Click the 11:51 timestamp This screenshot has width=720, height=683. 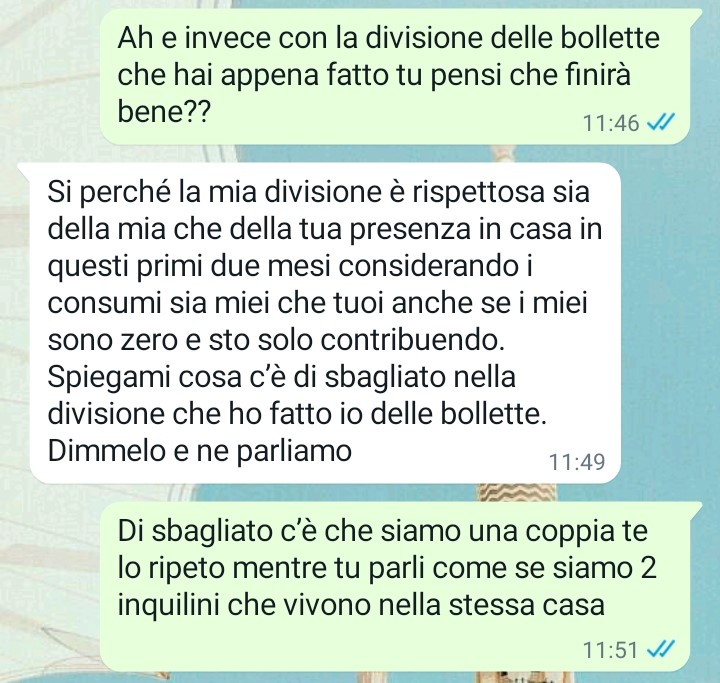click(611, 650)
